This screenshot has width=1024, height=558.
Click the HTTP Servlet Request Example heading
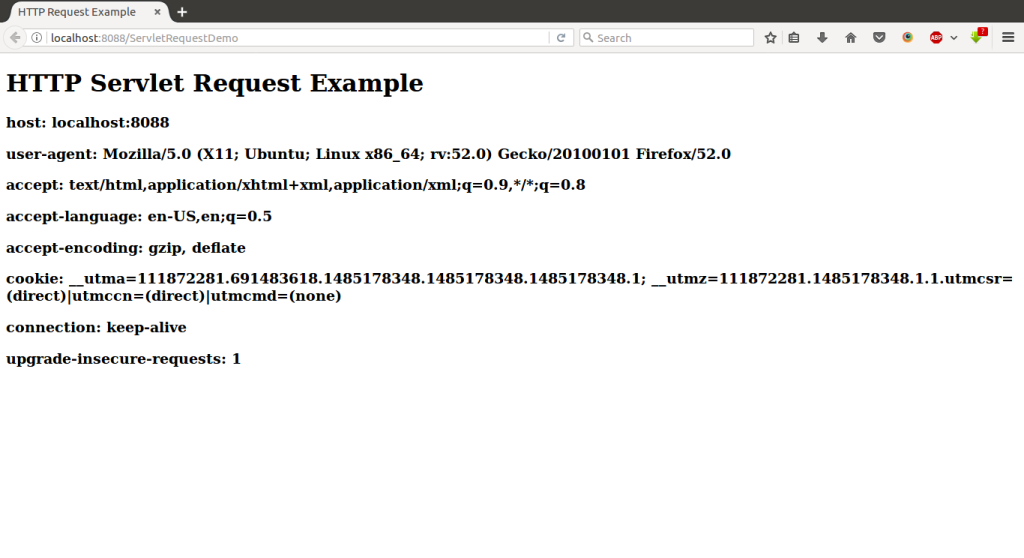click(215, 84)
